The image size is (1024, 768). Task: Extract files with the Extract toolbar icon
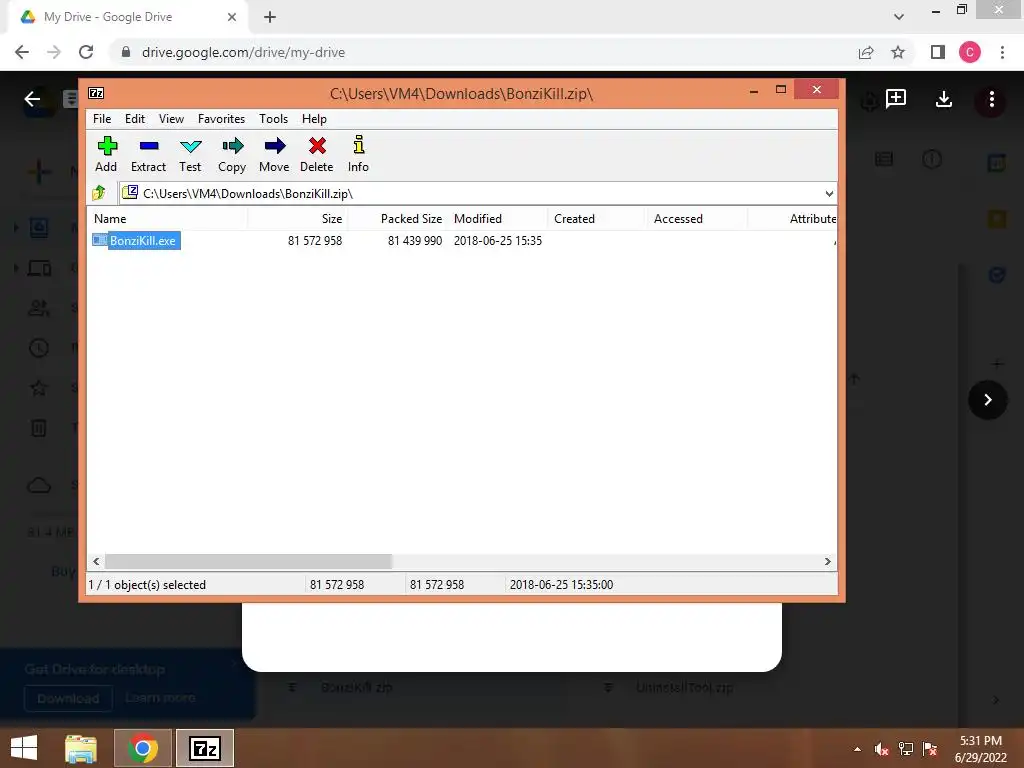point(148,155)
